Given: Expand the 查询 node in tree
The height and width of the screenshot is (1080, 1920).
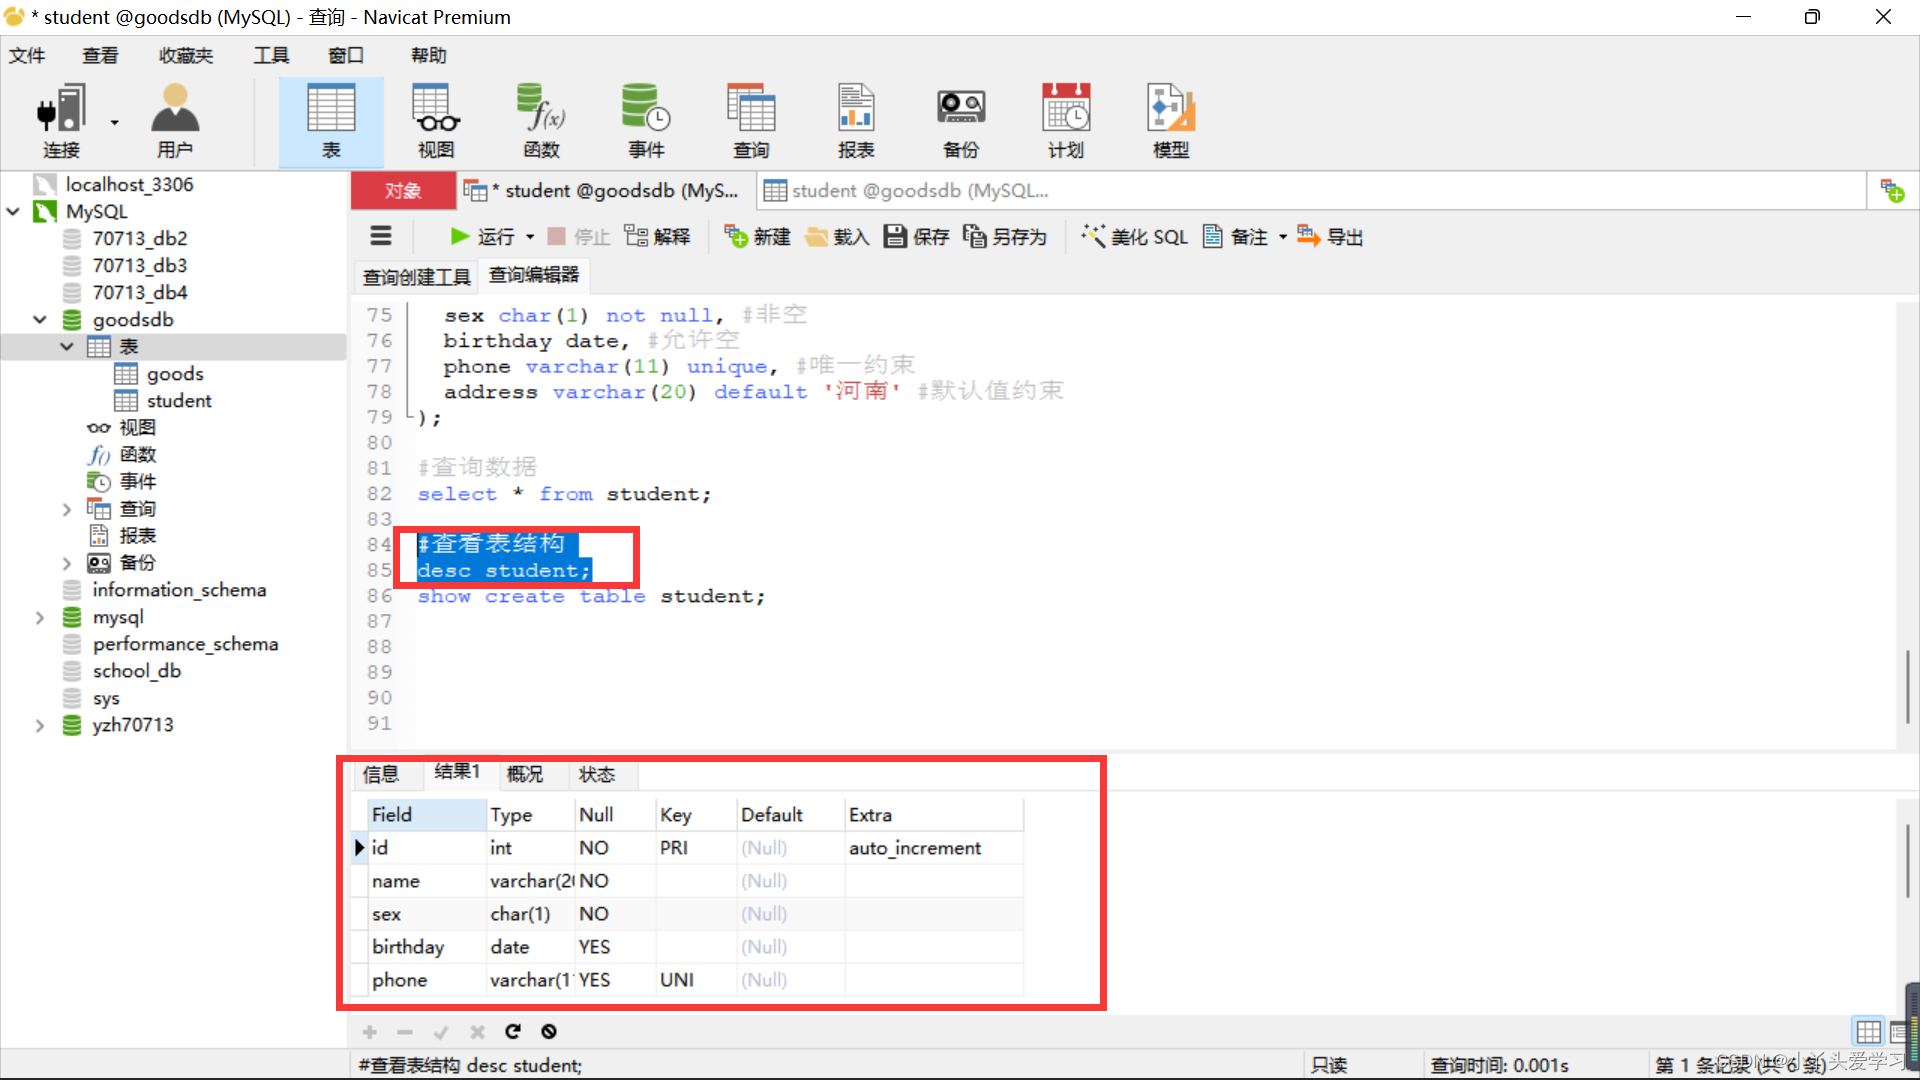Looking at the screenshot, I should pos(67,509).
